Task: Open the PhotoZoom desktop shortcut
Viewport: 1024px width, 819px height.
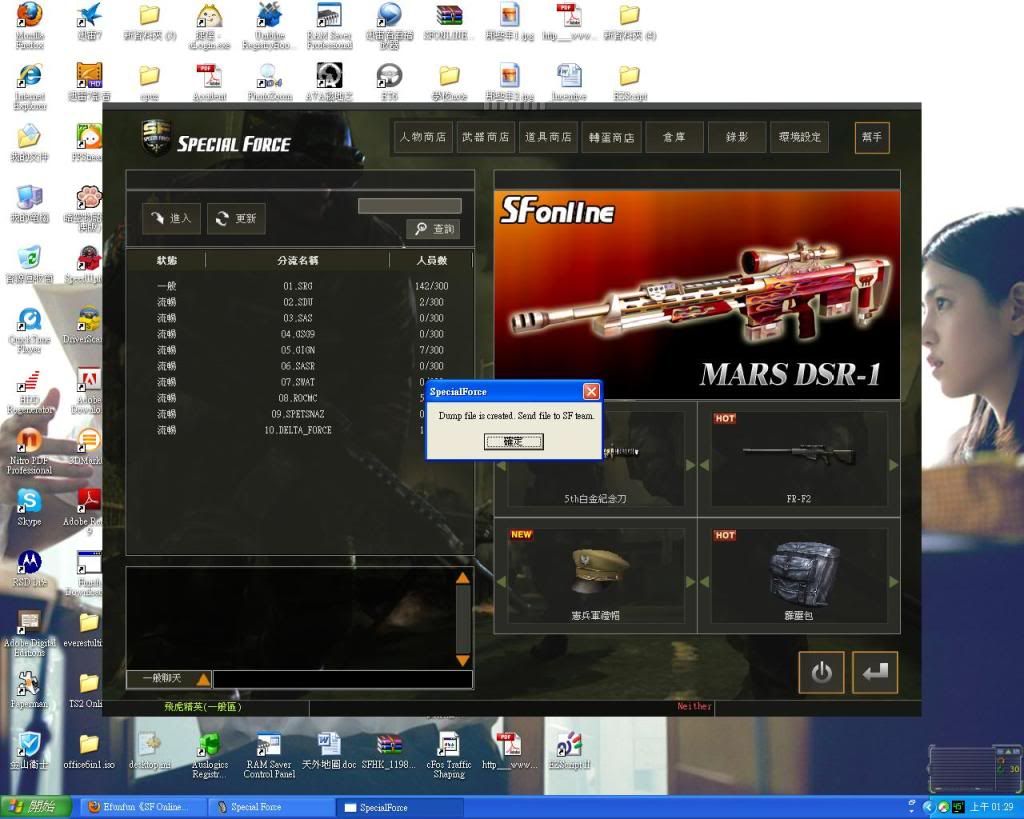Action: click(270, 82)
